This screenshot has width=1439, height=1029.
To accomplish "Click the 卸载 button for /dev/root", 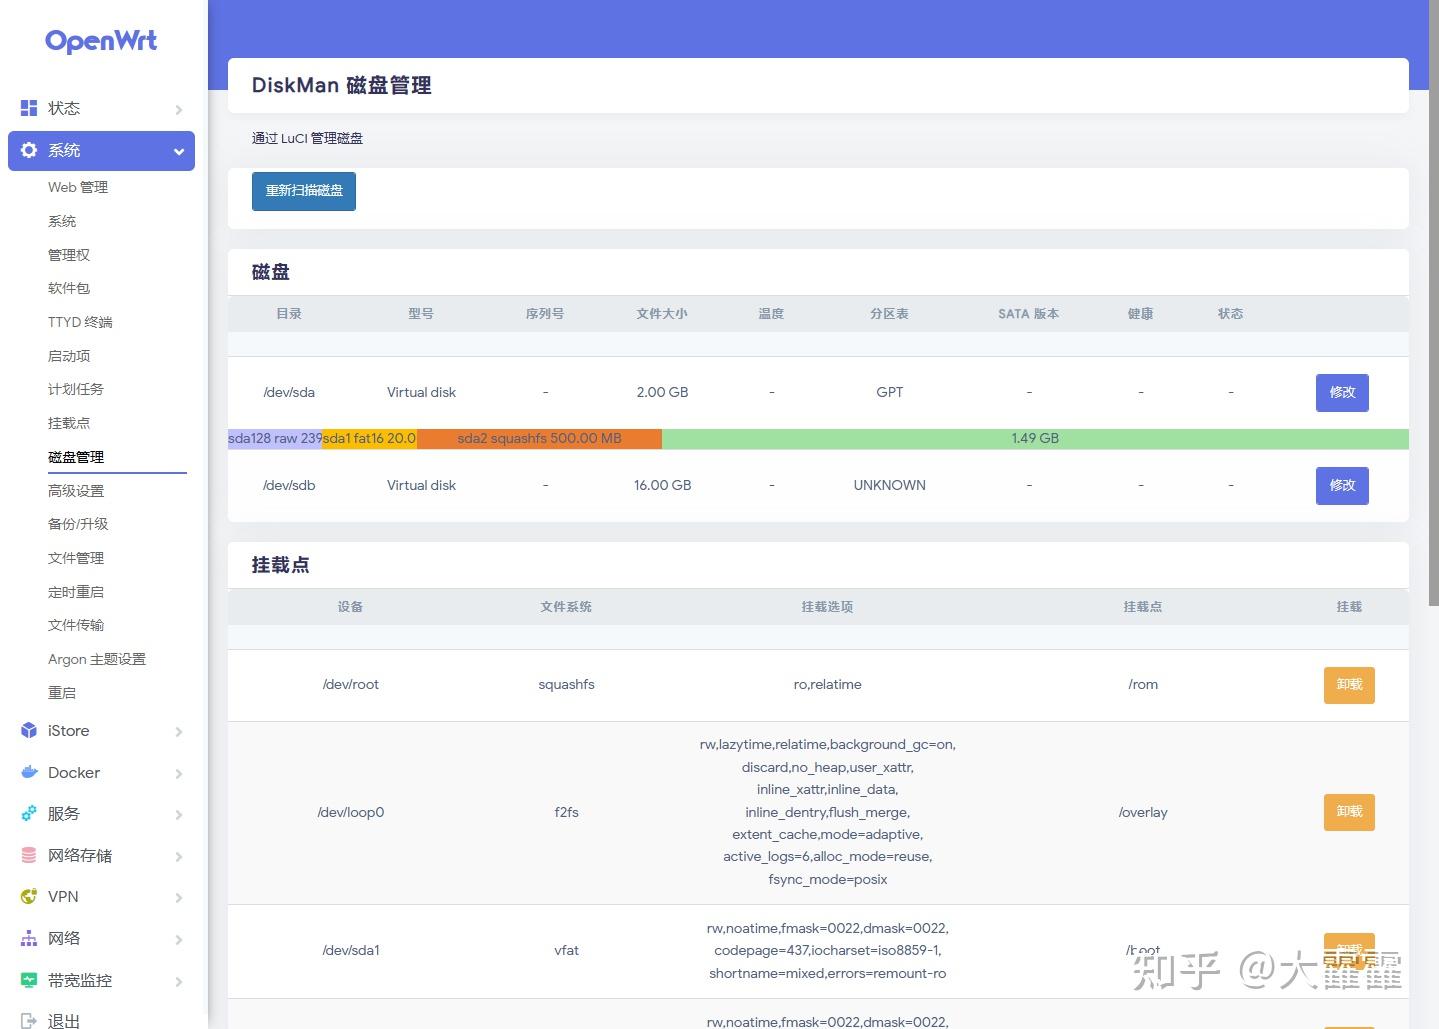I will tap(1348, 685).
